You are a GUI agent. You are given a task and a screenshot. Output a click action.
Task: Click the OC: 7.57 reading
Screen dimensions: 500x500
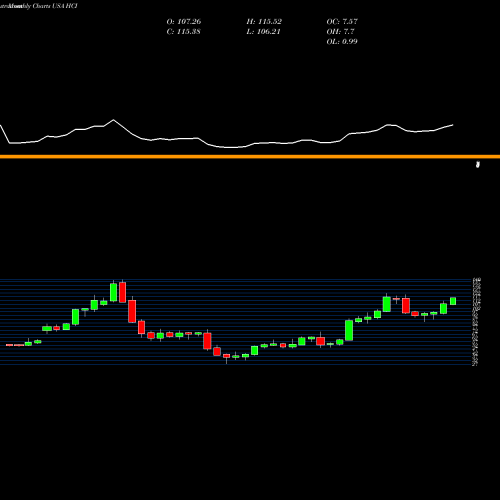coord(342,21)
